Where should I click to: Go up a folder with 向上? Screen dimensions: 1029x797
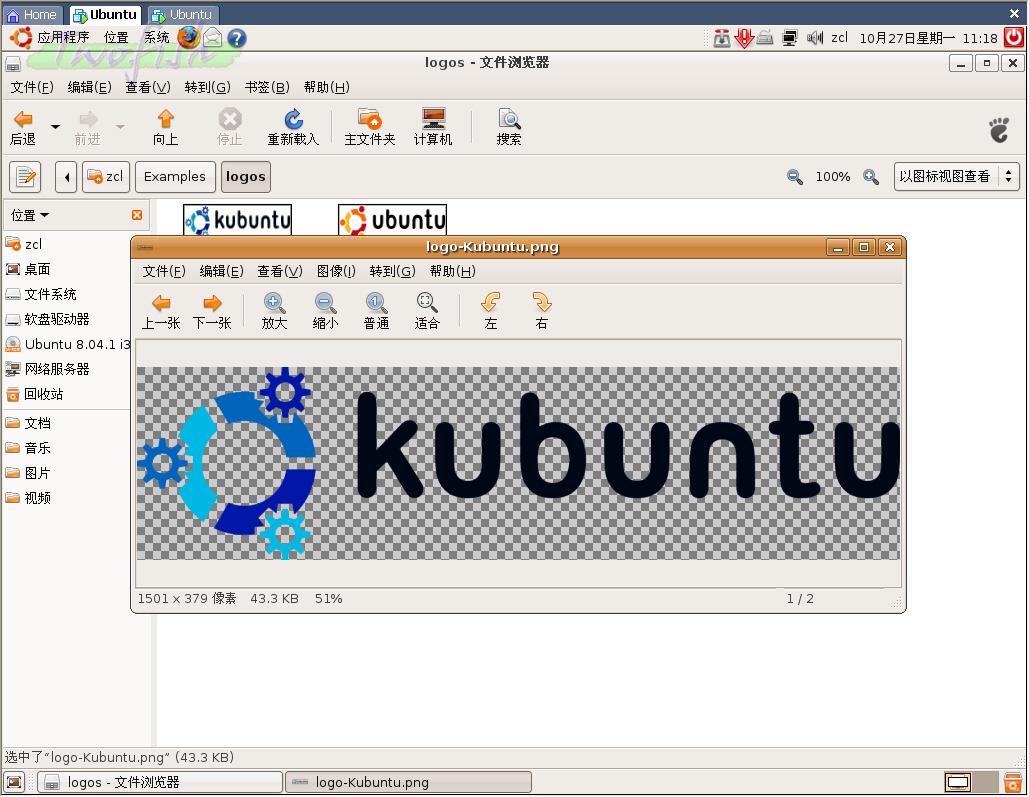(x=165, y=127)
